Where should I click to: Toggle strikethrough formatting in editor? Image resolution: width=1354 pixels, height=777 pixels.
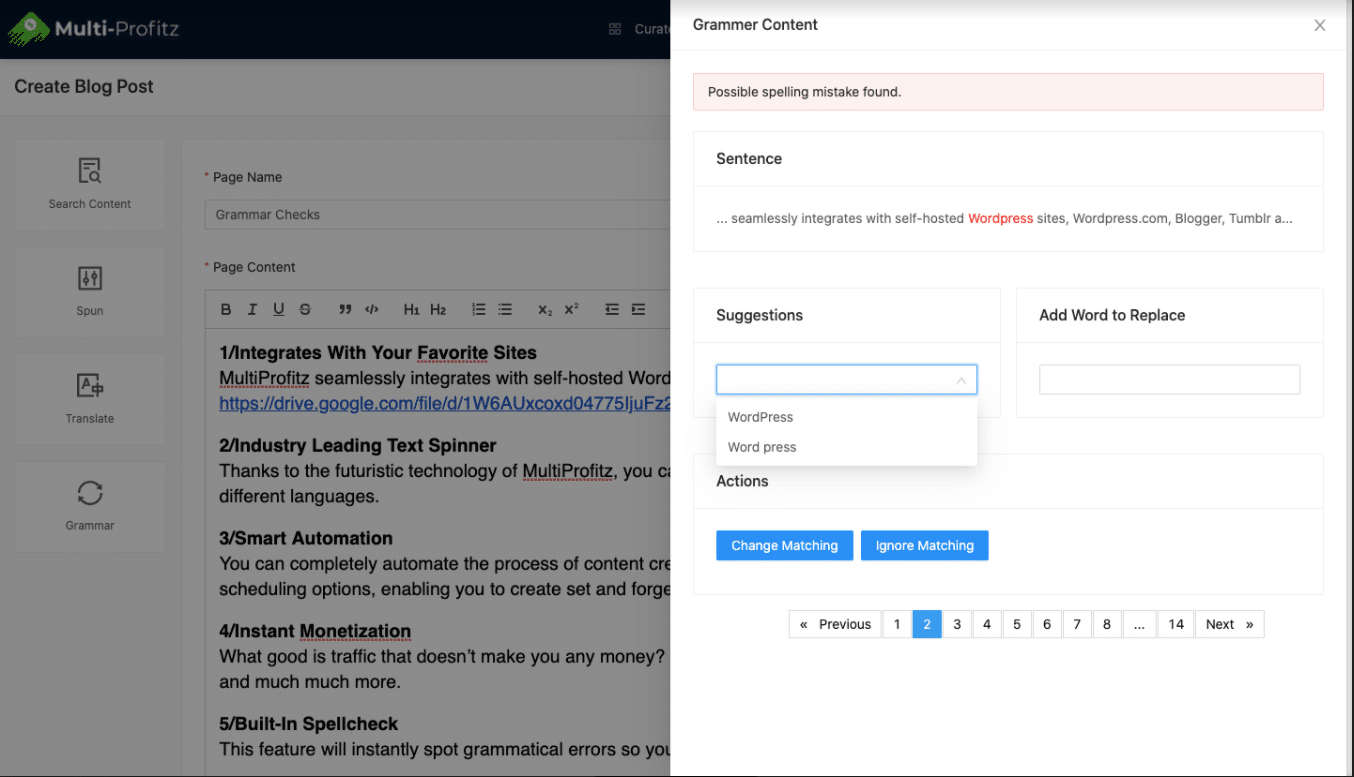pos(305,310)
